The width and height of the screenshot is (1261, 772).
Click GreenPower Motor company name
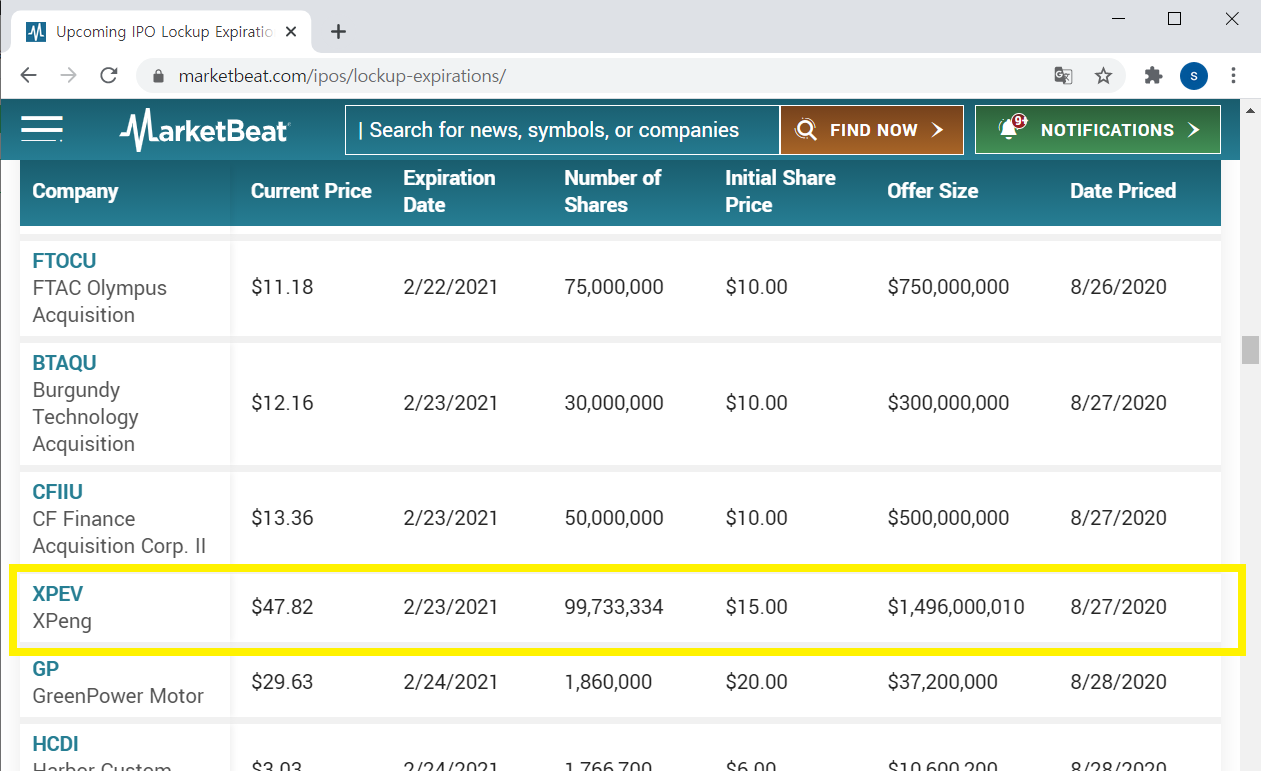[x=118, y=696]
